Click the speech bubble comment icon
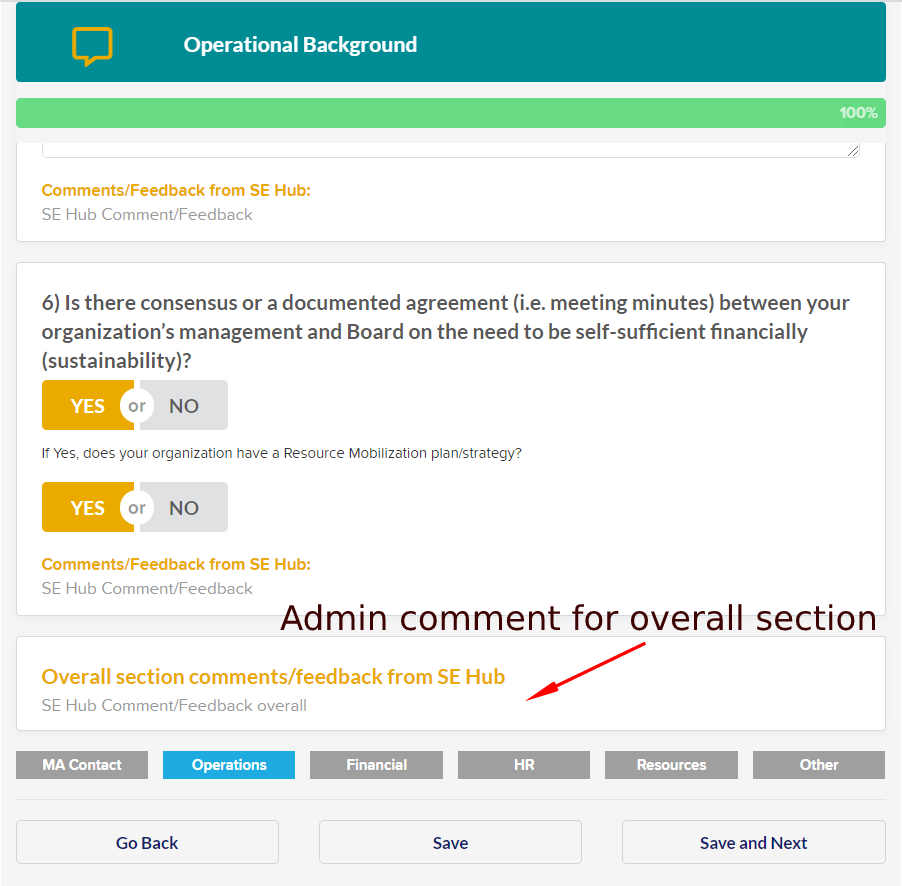The height and width of the screenshot is (886, 902). click(92, 46)
